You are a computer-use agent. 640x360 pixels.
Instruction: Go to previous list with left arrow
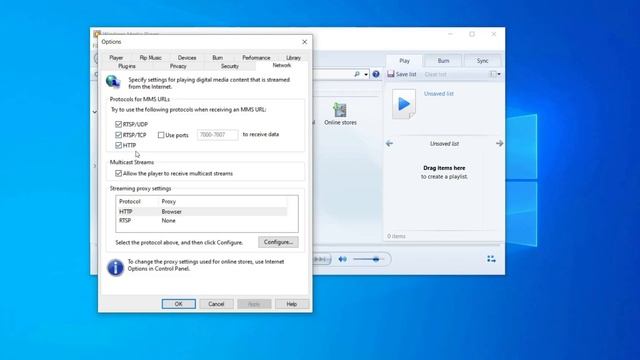pyautogui.click(x=389, y=144)
